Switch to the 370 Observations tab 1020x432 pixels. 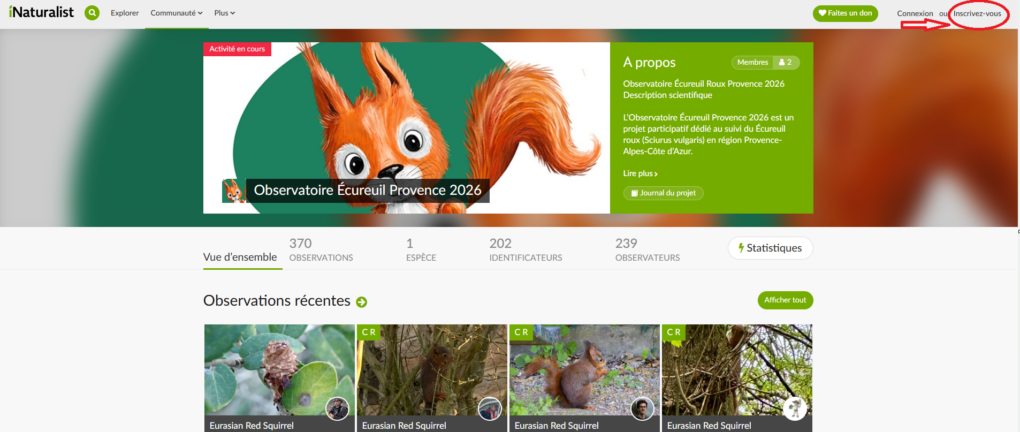tap(320, 250)
